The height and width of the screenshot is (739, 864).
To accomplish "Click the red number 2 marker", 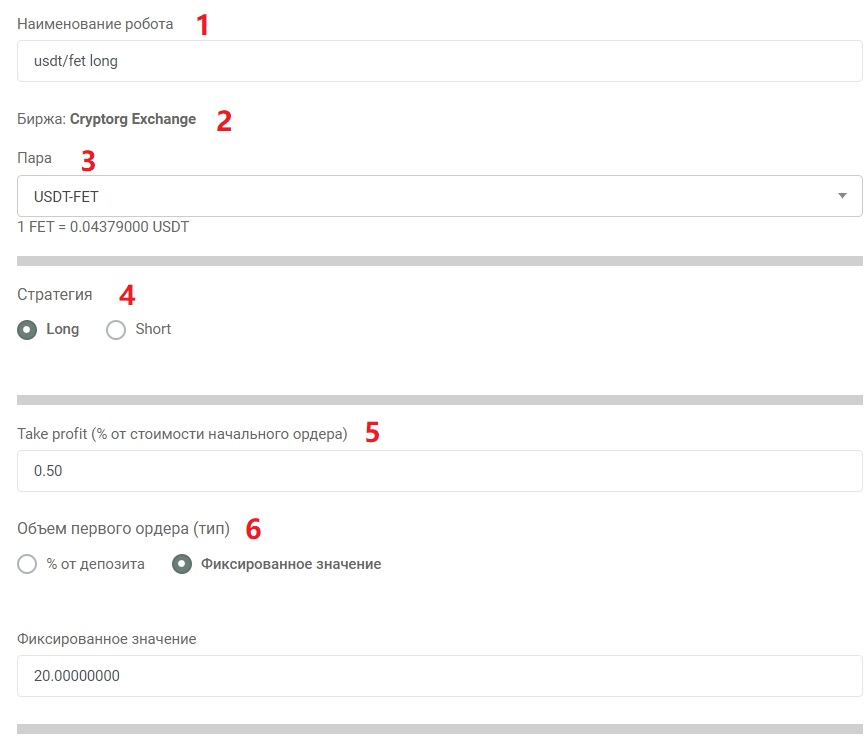I will pyautogui.click(x=224, y=121).
